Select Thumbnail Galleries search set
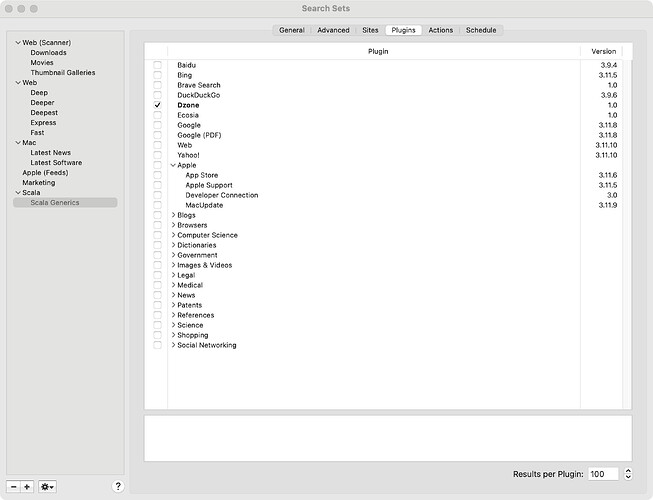Viewport: 653px width, 500px height. point(63,72)
